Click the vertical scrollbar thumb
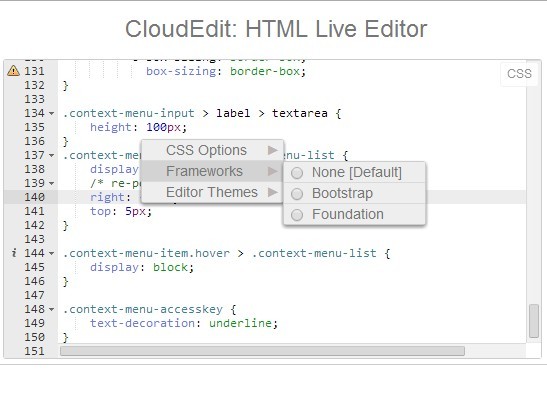Image resolution: width=547 pixels, height=410 pixels. (534, 321)
